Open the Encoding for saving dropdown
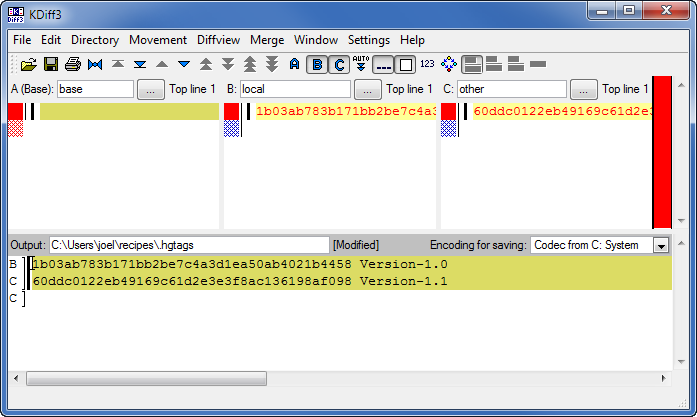This screenshot has height=417, width=697. [660, 245]
